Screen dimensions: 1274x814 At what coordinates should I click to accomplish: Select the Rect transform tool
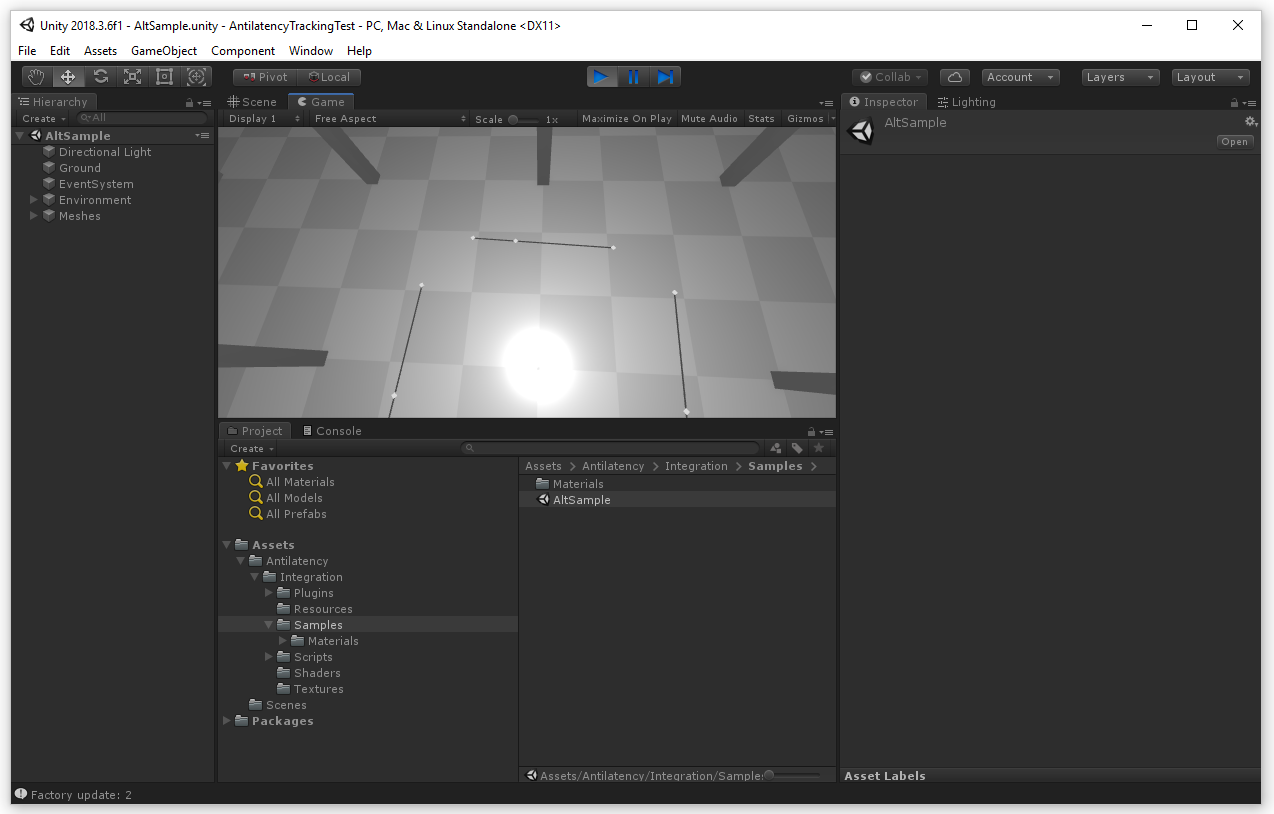[x=164, y=77]
